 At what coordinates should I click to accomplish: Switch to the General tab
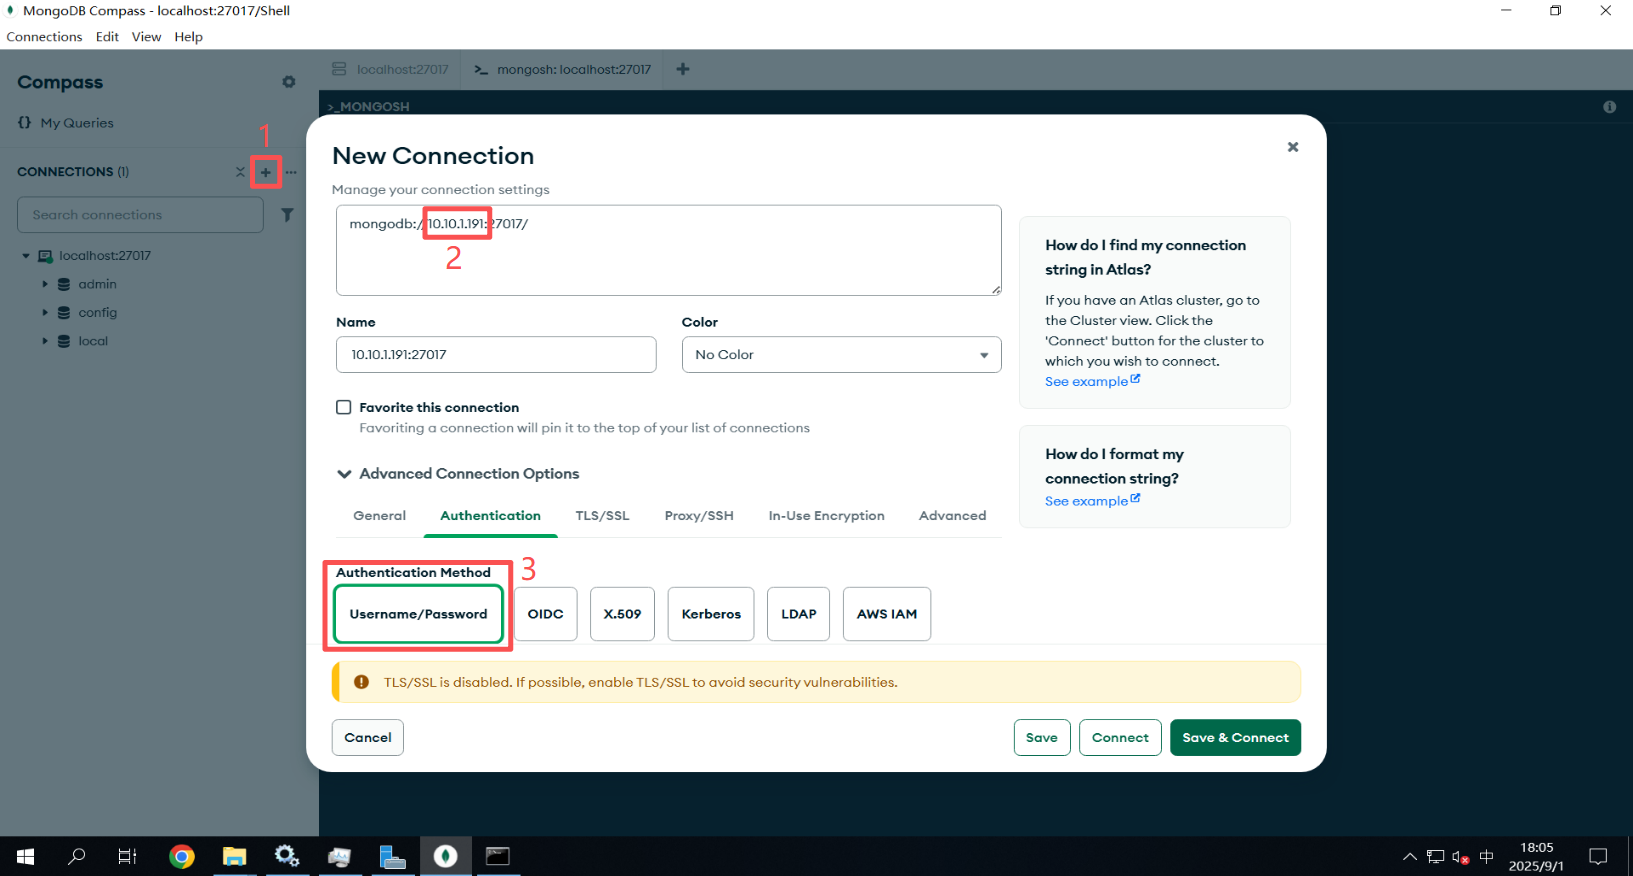(380, 516)
